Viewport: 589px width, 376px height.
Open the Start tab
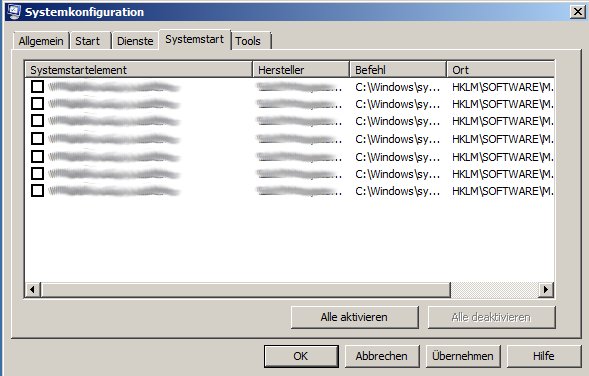pyautogui.click(x=91, y=41)
